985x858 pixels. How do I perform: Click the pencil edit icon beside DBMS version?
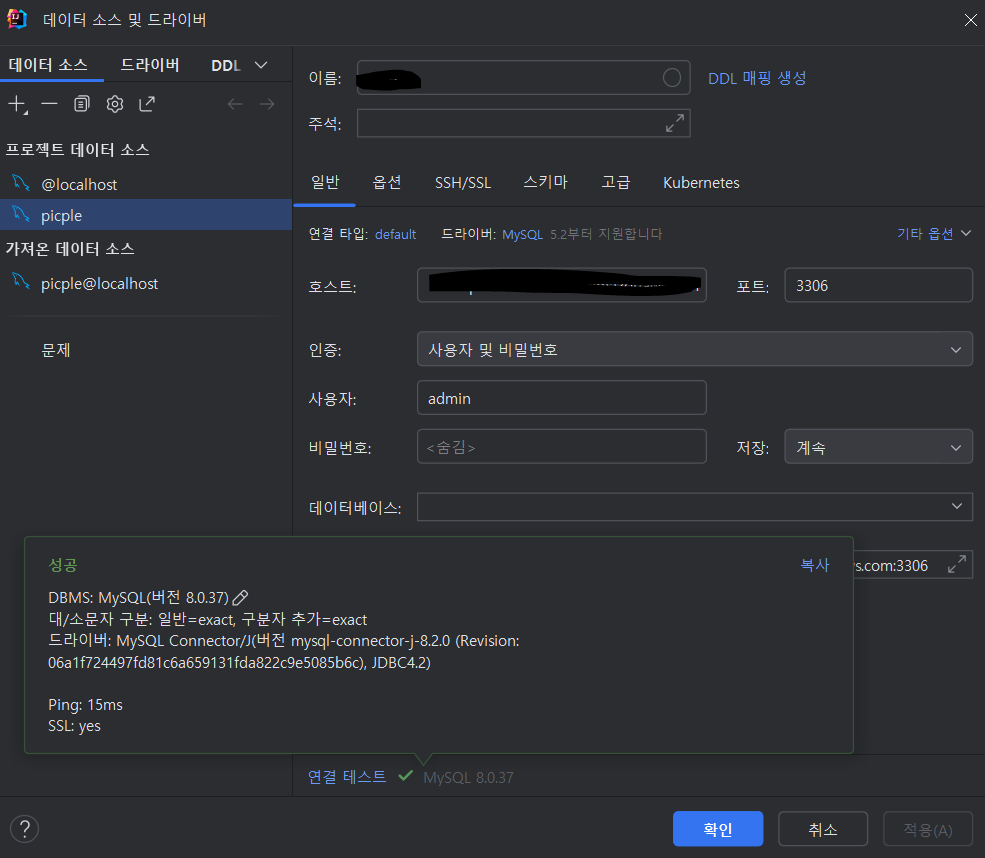click(240, 597)
